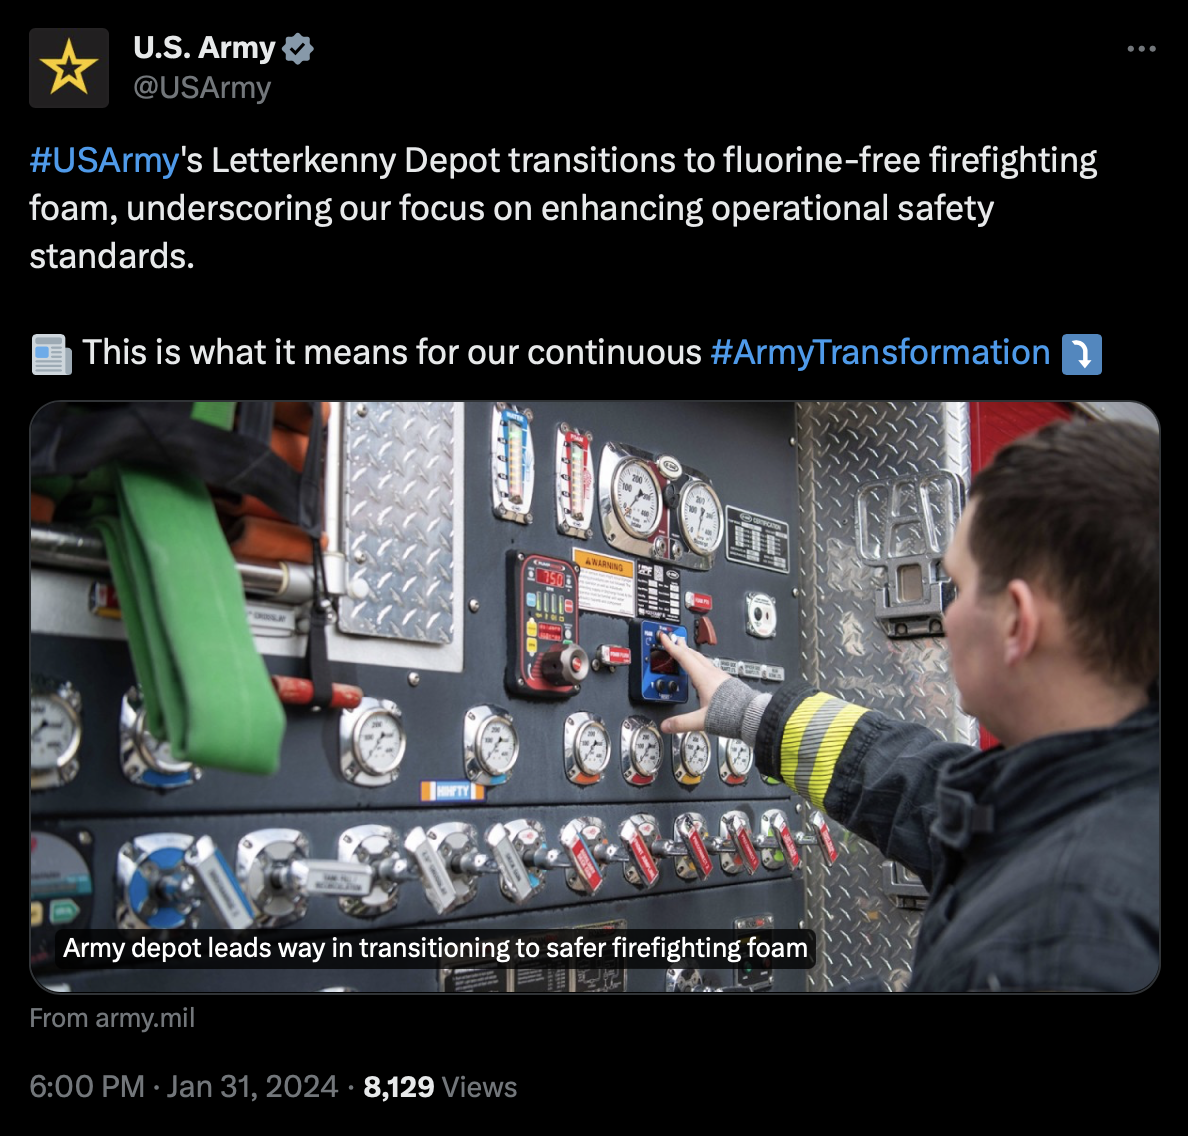The width and height of the screenshot is (1188, 1136).
Task: Open the firefighting foam article card image
Action: pyautogui.click(x=595, y=696)
